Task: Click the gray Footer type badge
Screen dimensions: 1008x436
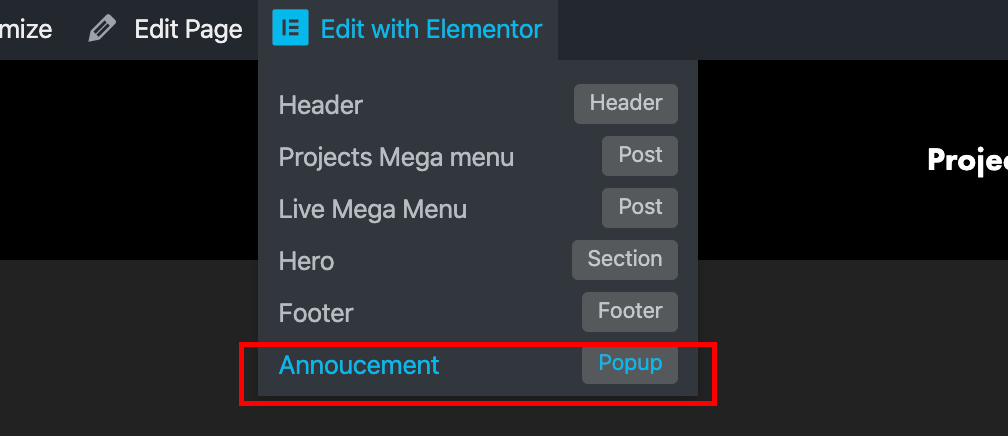Action: pos(630,312)
